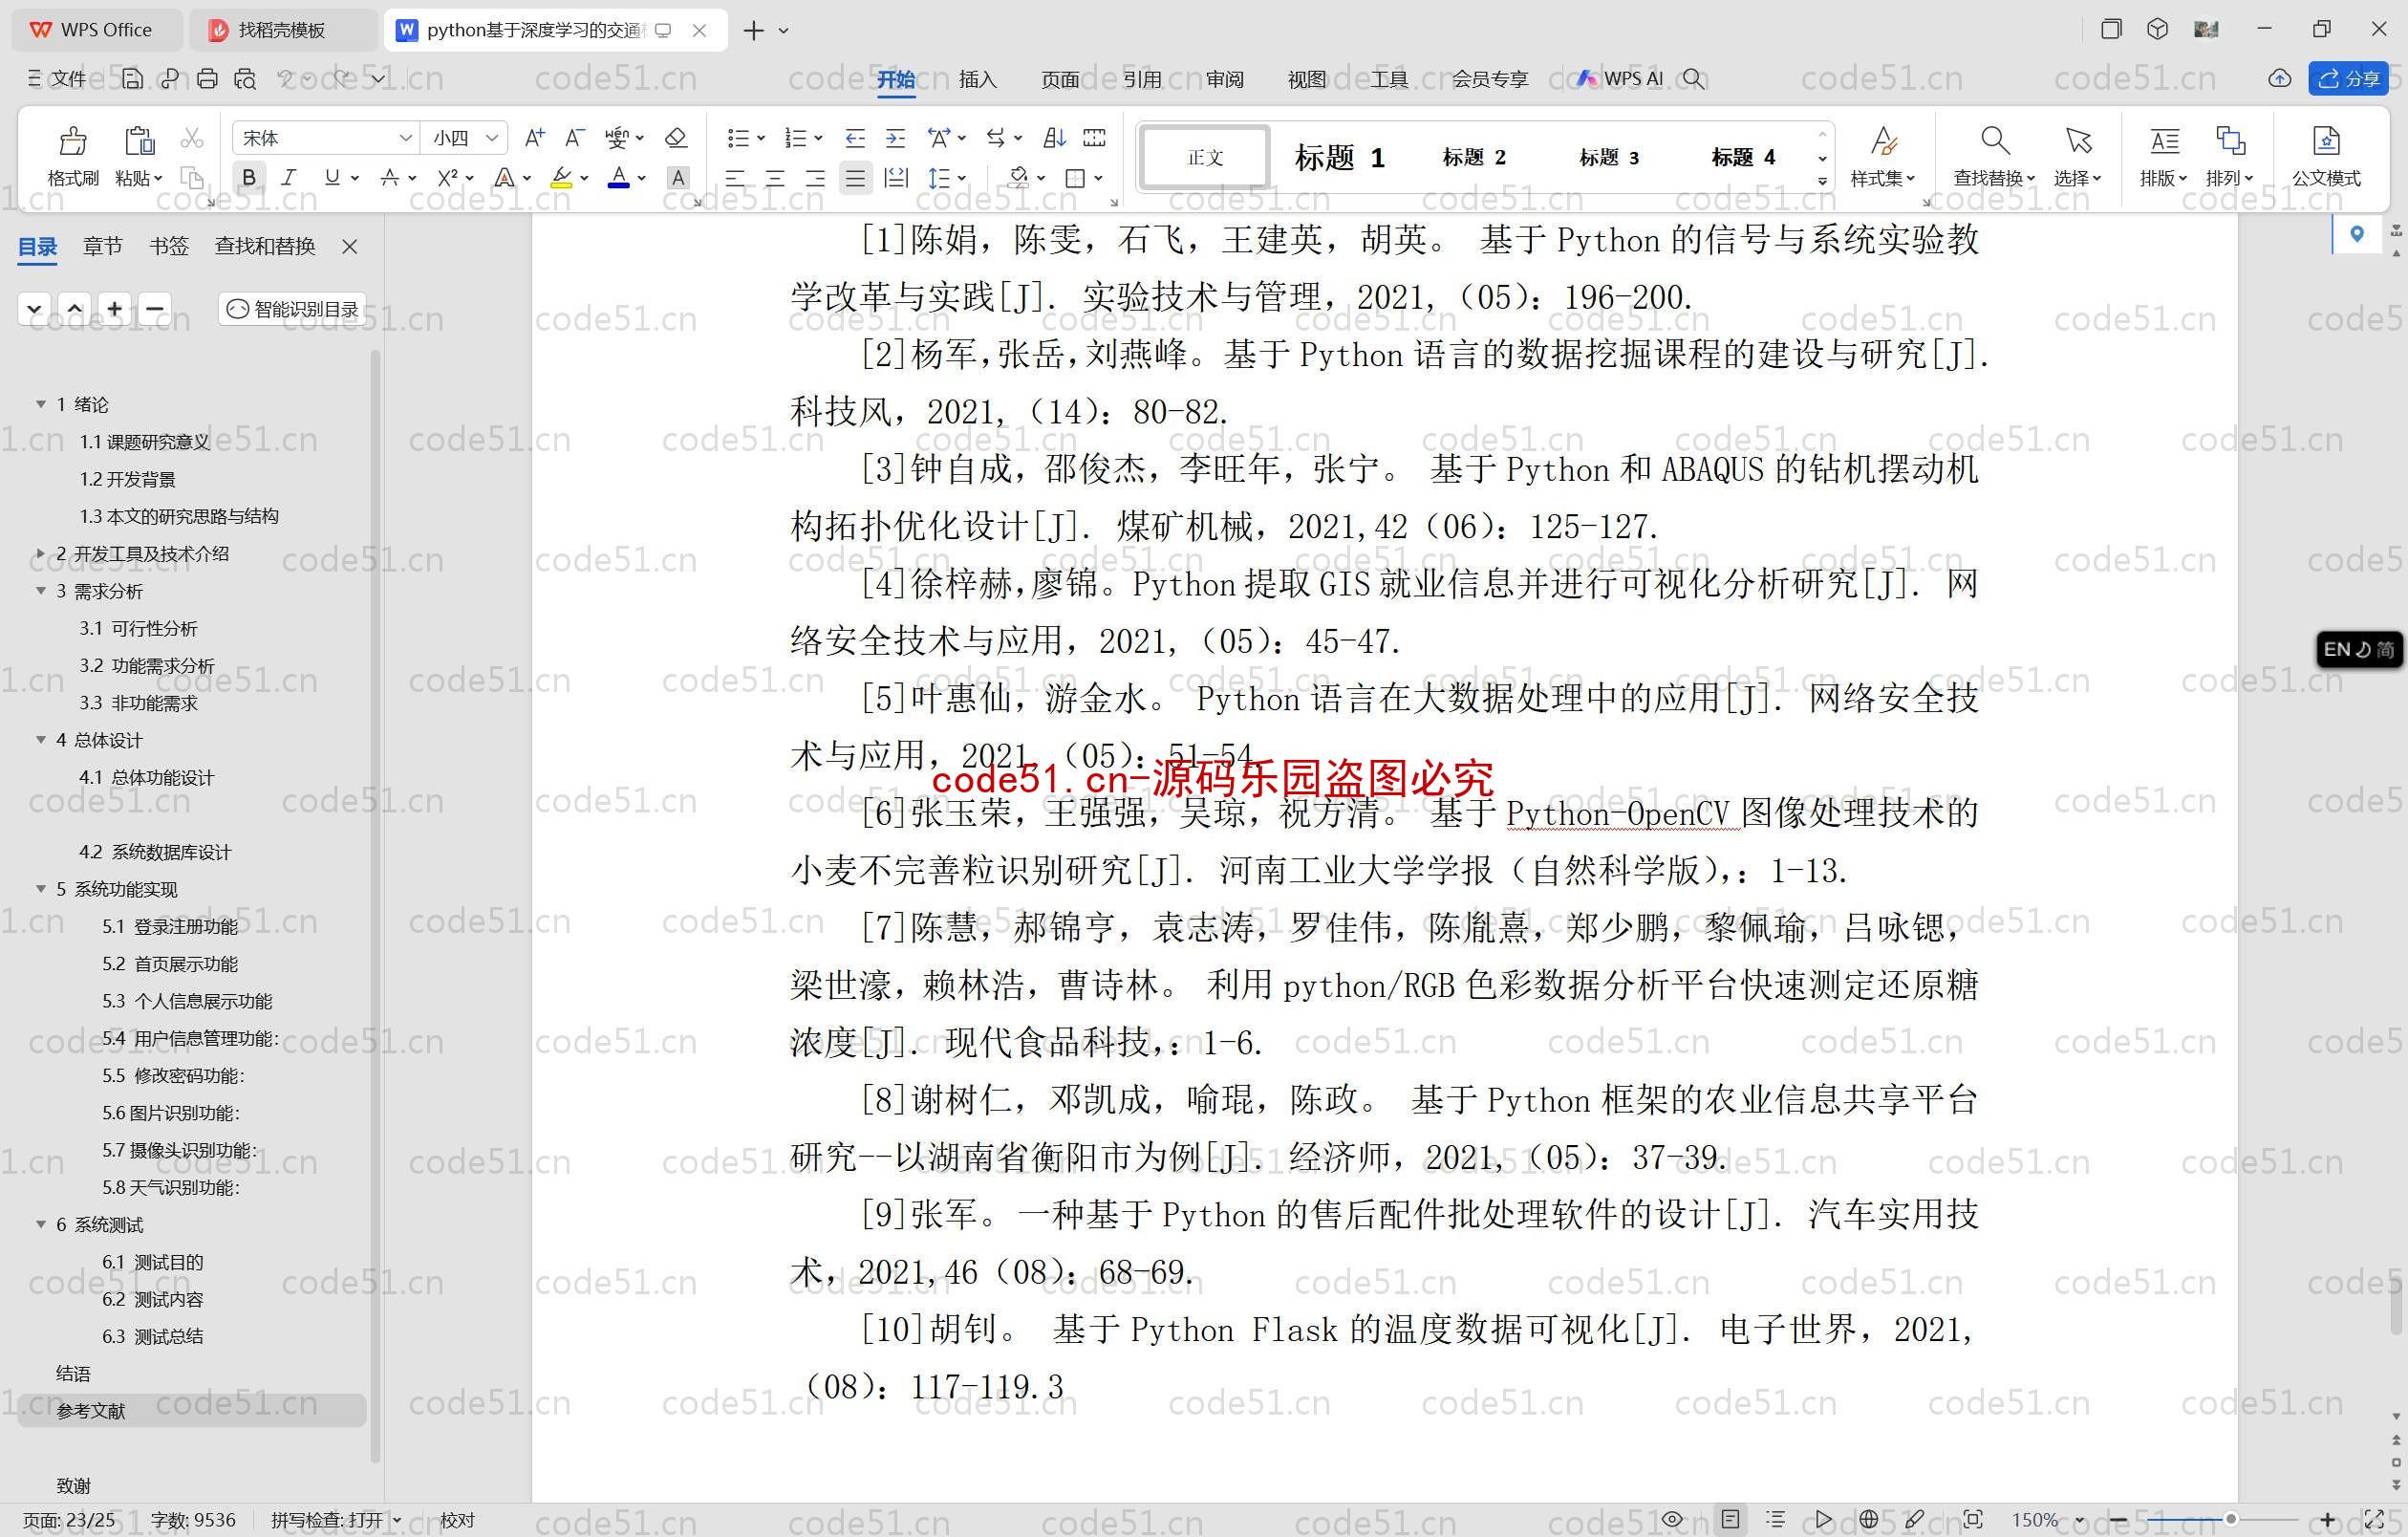2408x1537 pixels.
Task: Click the Save icon in quick access bar
Action: (x=132, y=78)
